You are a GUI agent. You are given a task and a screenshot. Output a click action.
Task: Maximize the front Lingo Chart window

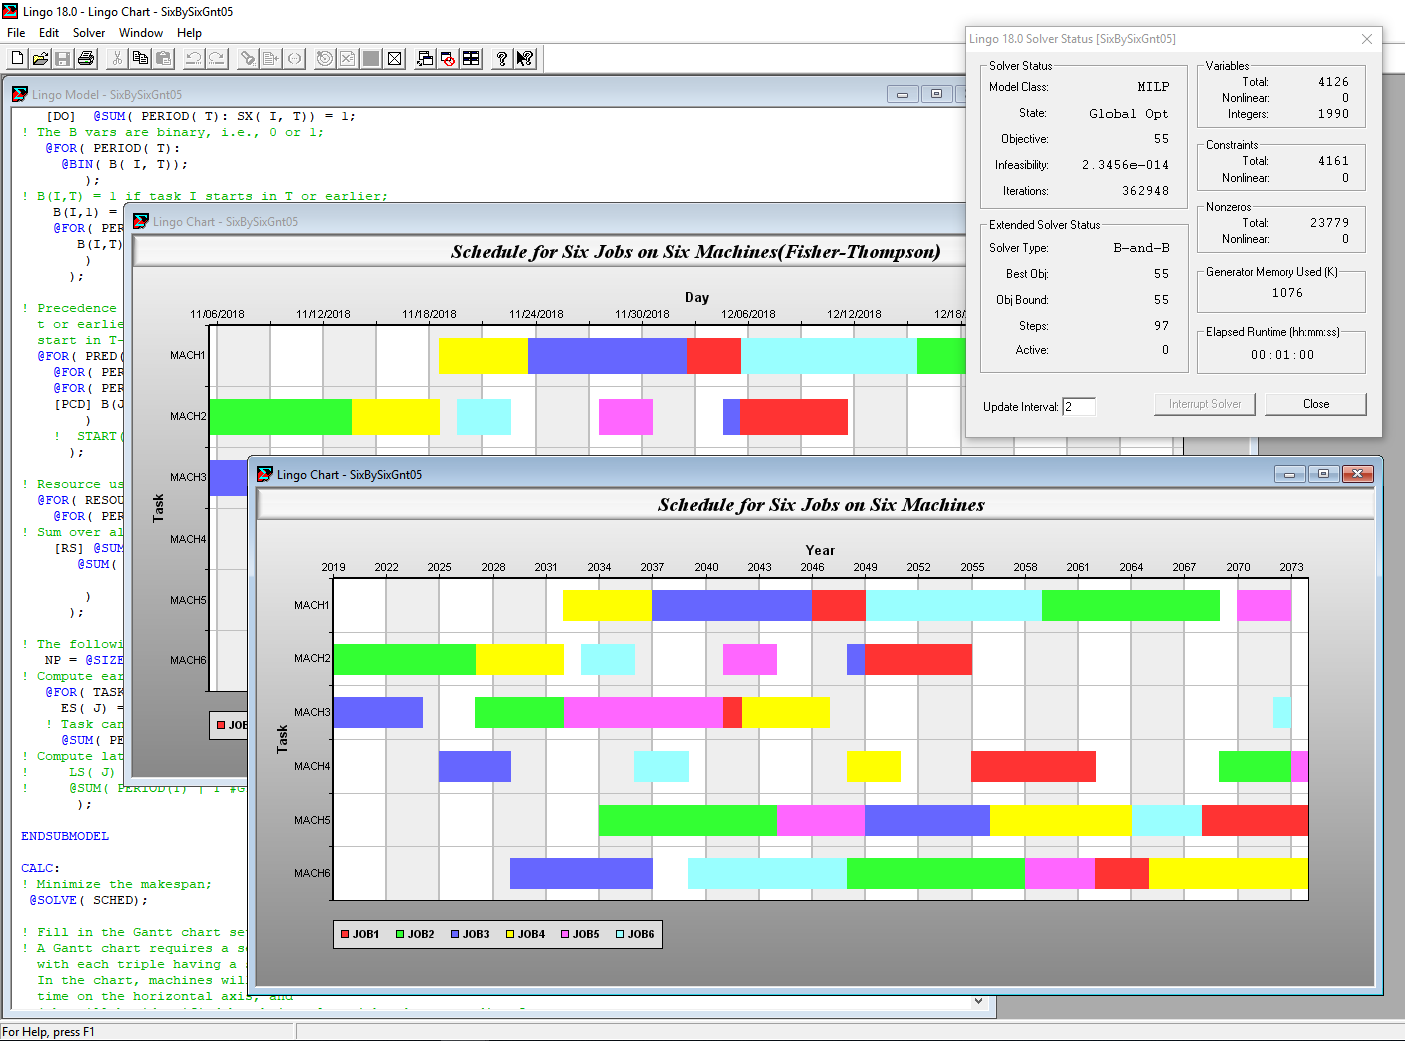click(1323, 474)
